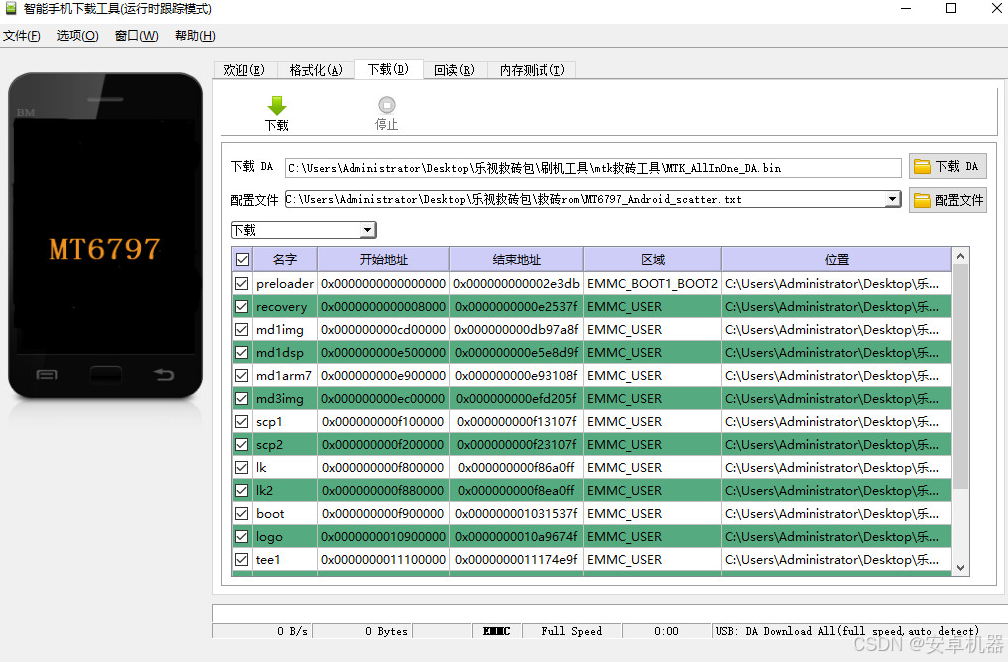Click the 位置 column header
Viewport: 1008px width, 662px height.
pos(836,260)
